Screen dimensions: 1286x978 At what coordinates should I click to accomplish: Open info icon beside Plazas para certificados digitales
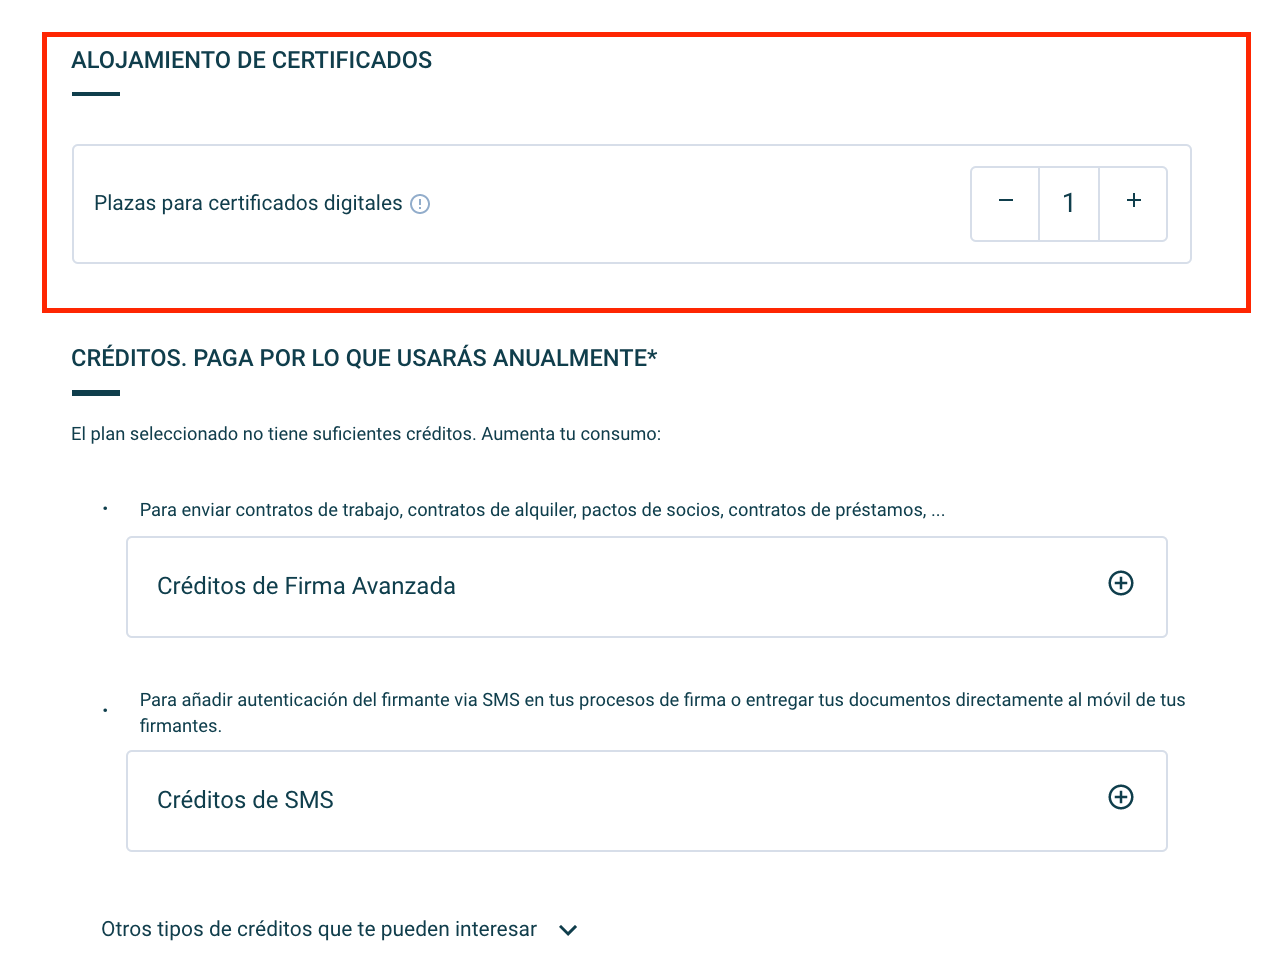(420, 204)
